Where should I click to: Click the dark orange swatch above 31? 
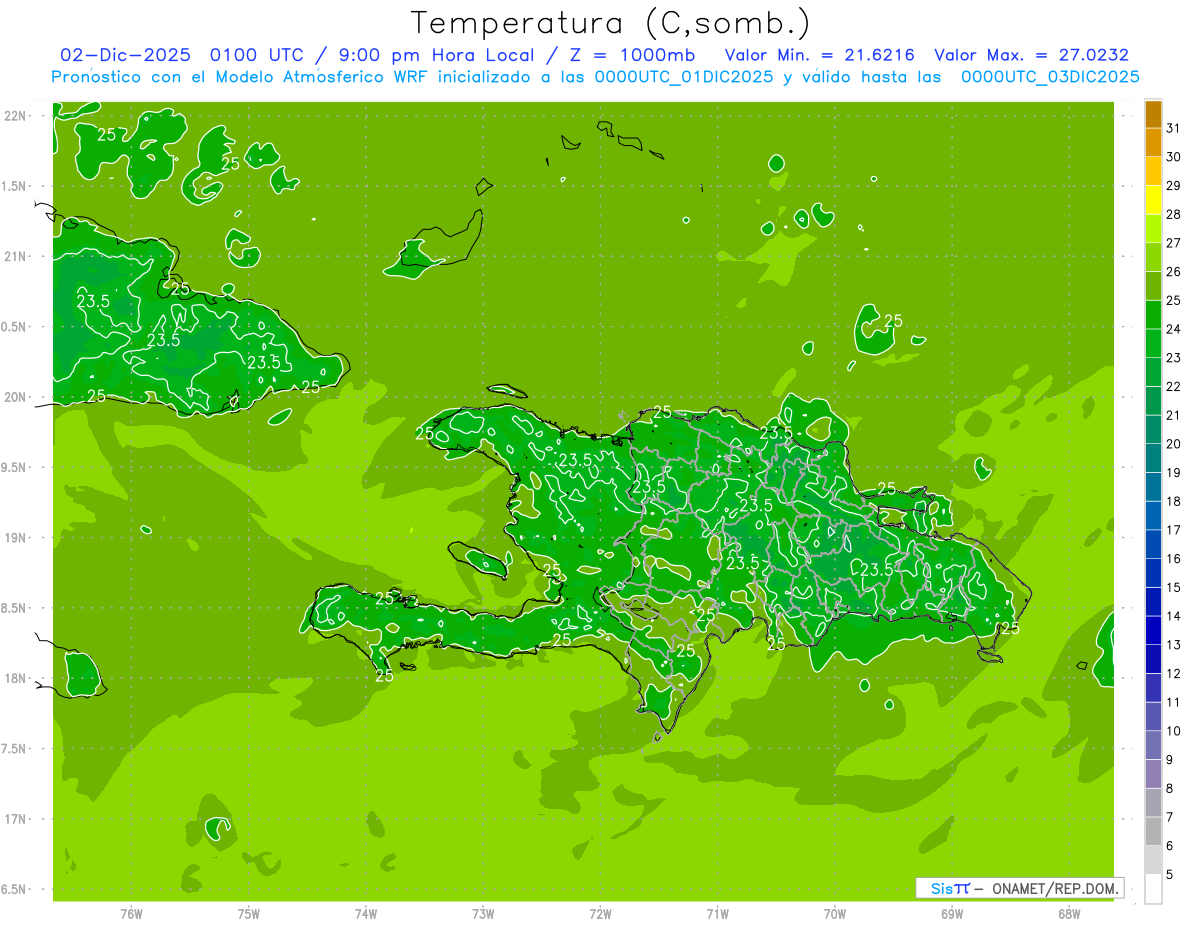coord(1153,115)
